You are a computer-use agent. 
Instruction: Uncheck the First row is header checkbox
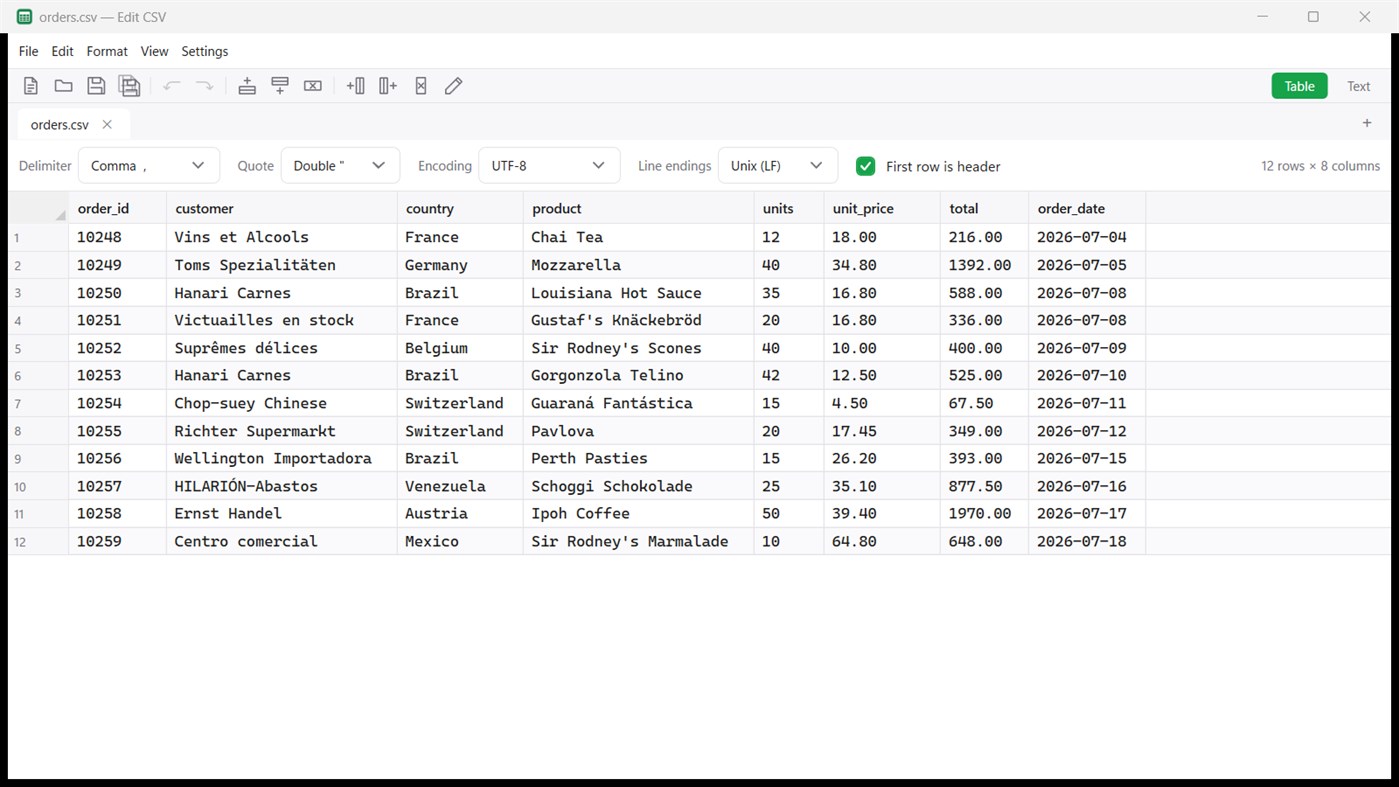pos(866,166)
